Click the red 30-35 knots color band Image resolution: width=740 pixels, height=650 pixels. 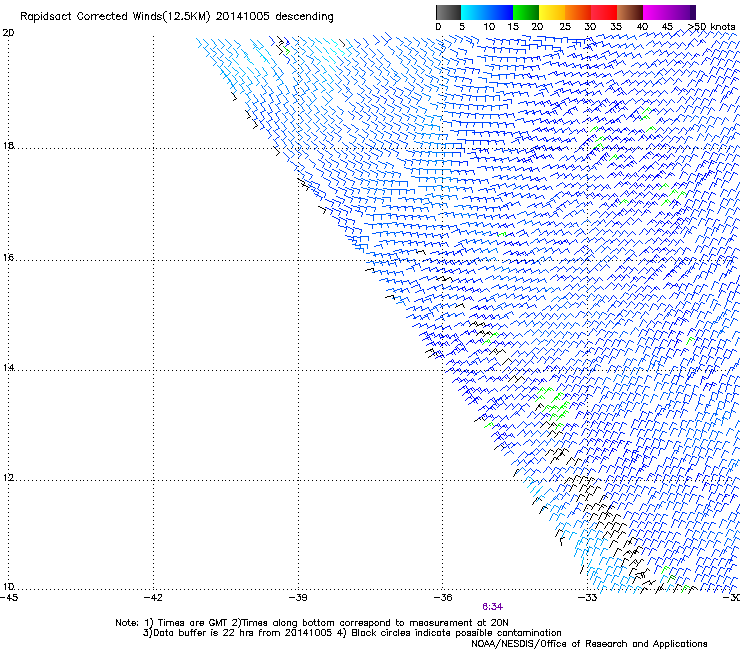pos(604,12)
